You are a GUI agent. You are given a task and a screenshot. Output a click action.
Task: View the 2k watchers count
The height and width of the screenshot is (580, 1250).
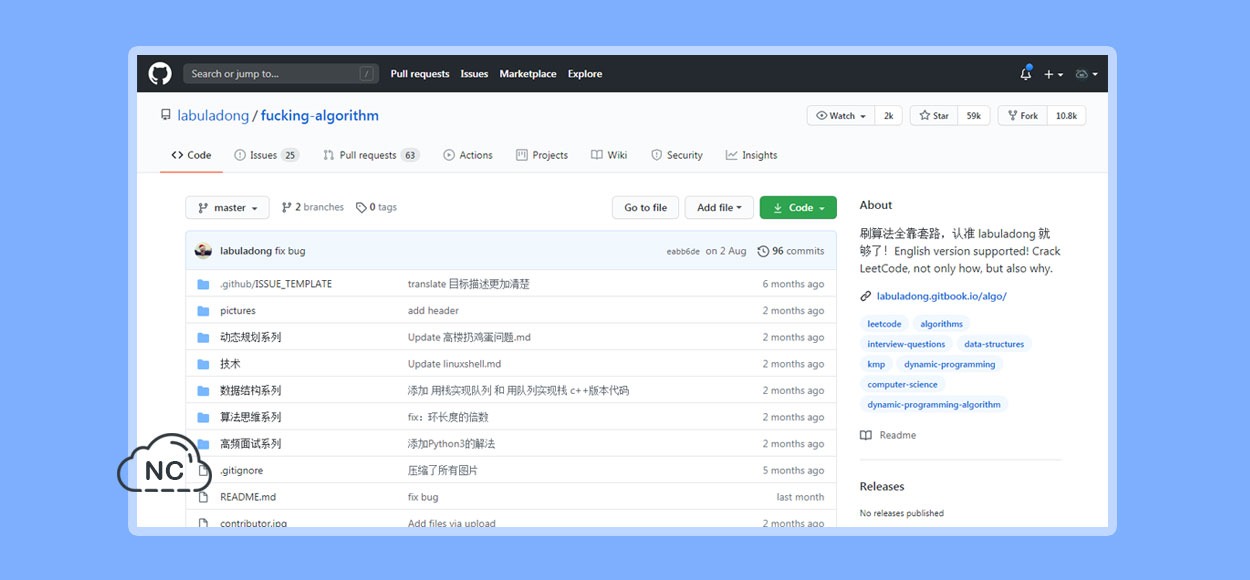(x=888, y=116)
